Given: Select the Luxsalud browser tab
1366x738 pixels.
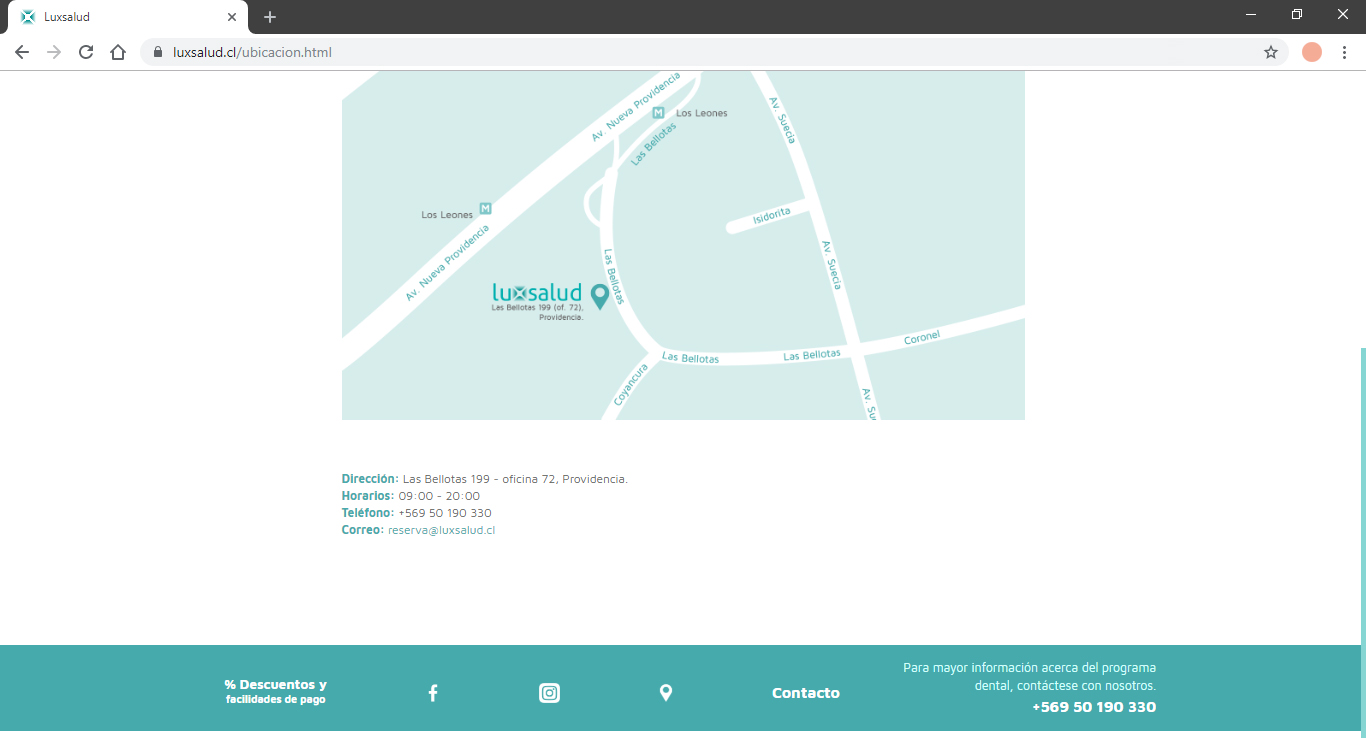Looking at the screenshot, I should pos(120,17).
